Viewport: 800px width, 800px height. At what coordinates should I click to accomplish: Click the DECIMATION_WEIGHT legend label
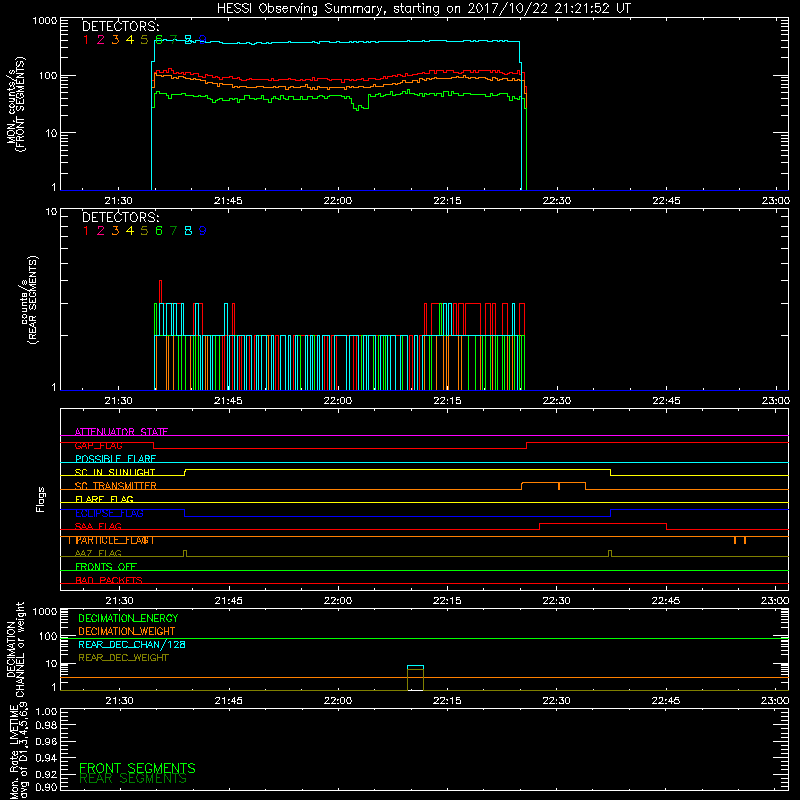(127, 631)
